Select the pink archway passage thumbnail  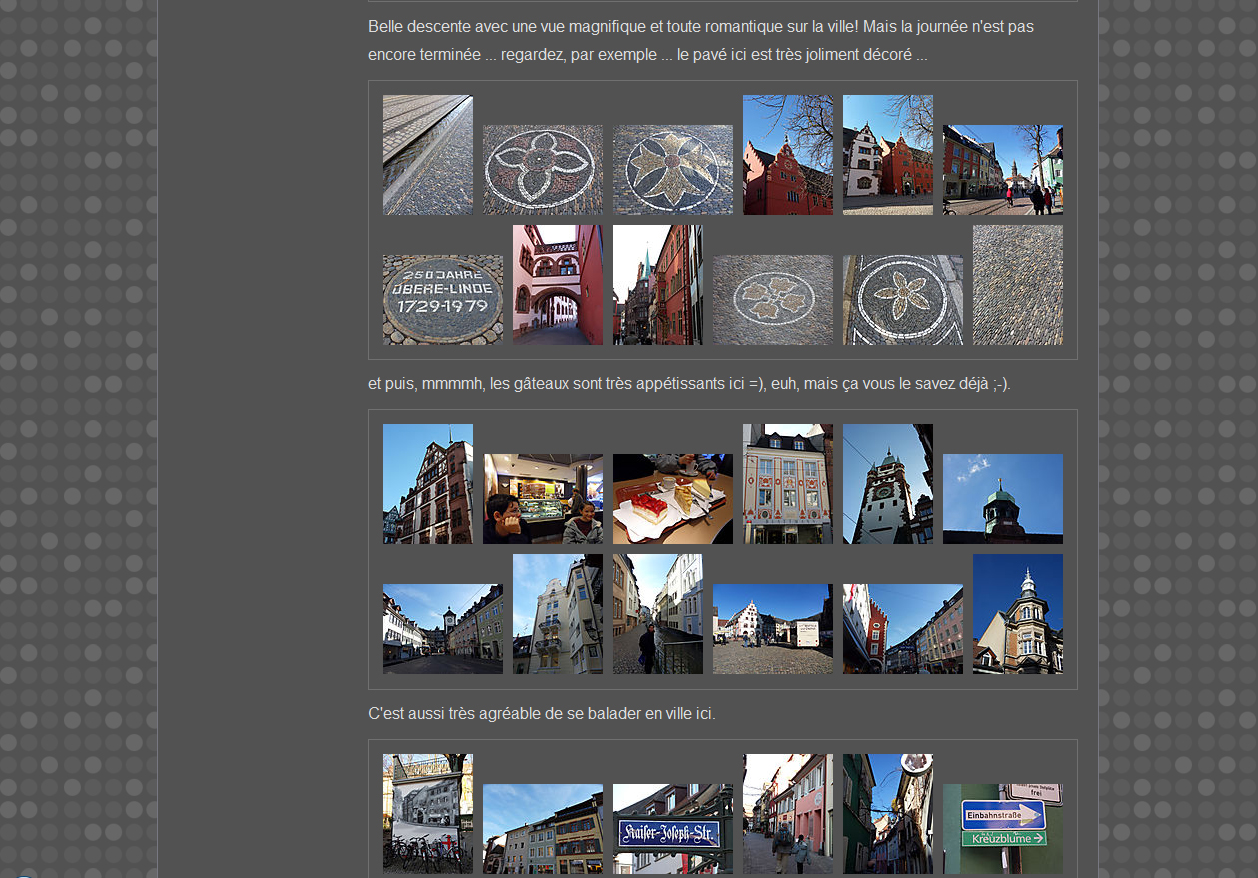coord(557,284)
